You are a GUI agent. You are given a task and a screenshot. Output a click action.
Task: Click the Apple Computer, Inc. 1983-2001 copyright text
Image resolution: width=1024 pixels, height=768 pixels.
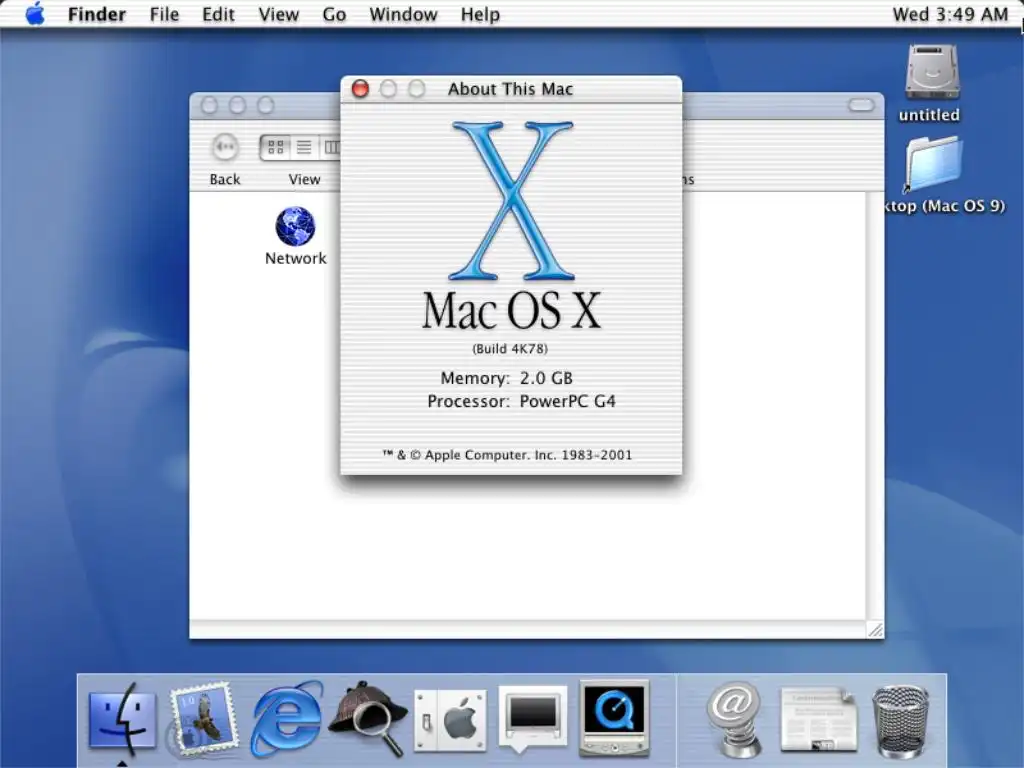[507, 455]
